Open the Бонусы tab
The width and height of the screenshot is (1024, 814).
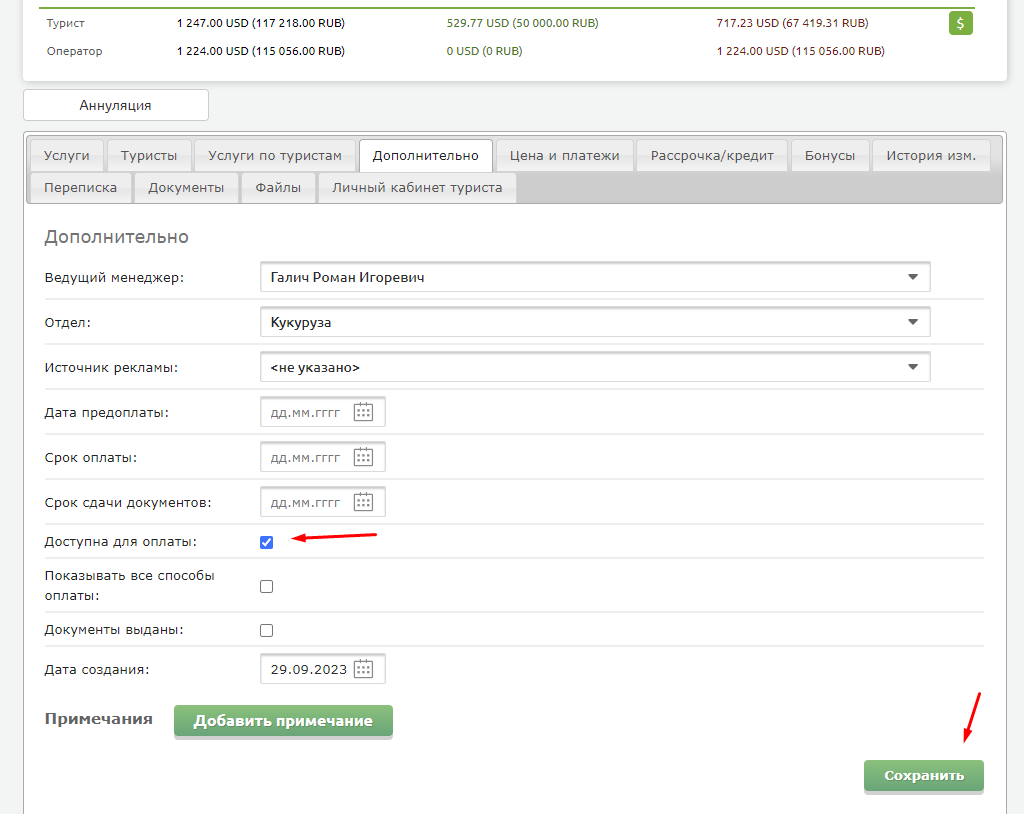click(x=830, y=155)
